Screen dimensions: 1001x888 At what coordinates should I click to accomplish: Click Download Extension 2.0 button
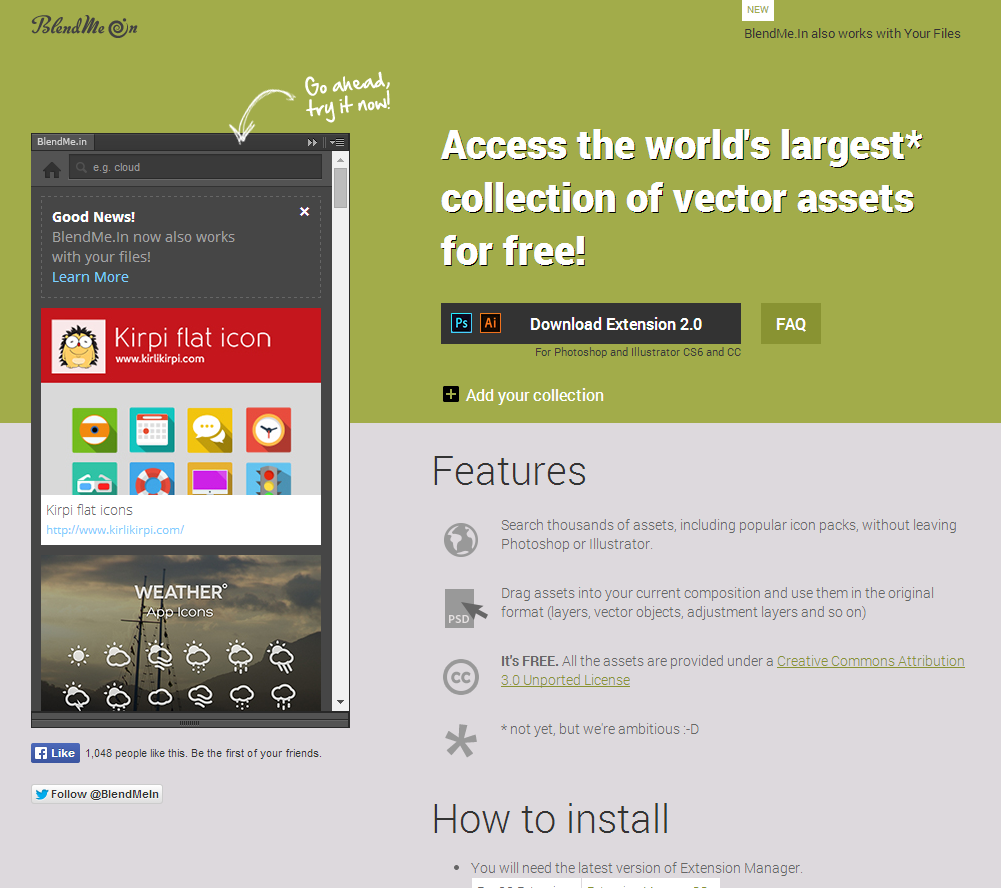tap(591, 324)
